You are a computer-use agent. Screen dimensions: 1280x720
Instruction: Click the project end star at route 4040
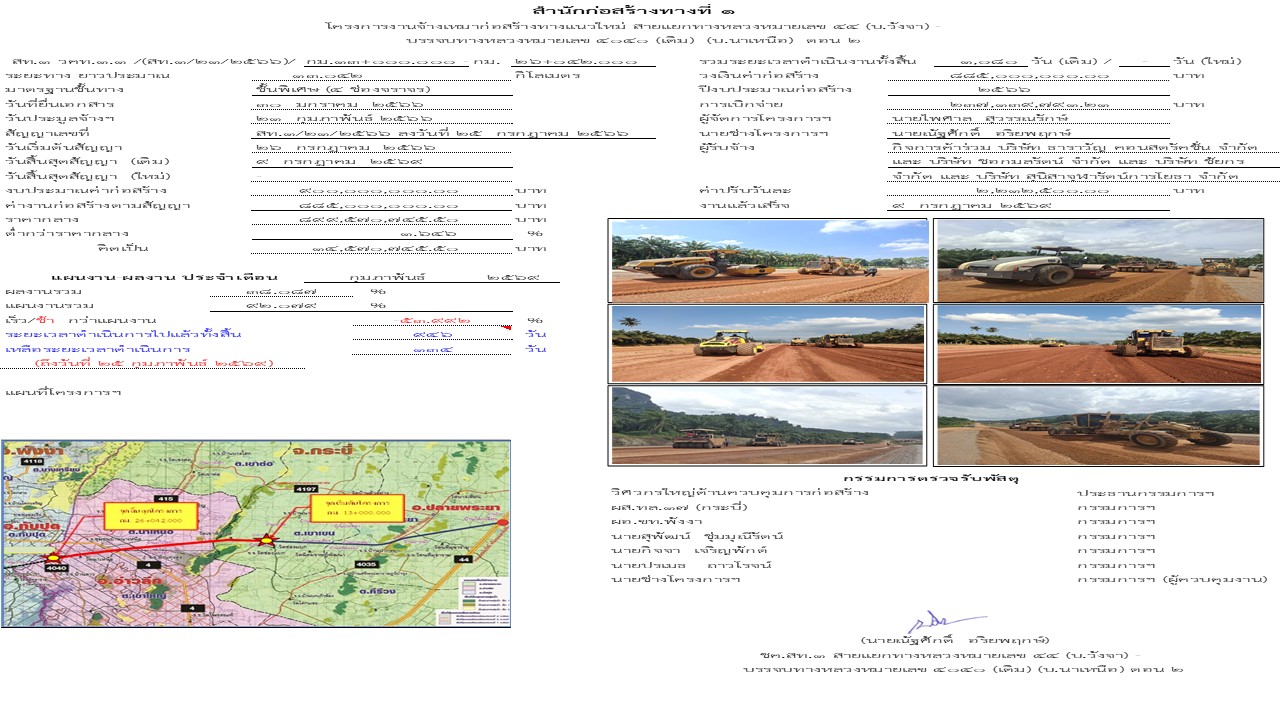click(53, 558)
